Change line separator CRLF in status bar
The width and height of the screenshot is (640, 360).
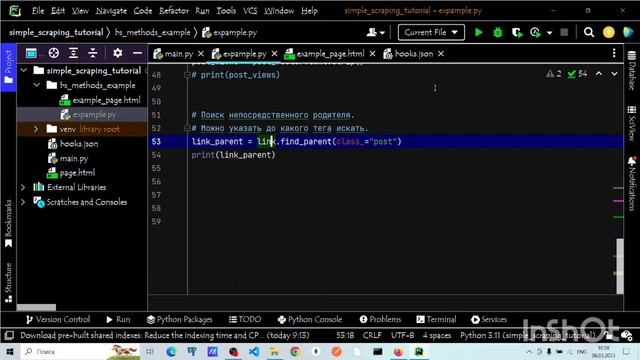372,336
